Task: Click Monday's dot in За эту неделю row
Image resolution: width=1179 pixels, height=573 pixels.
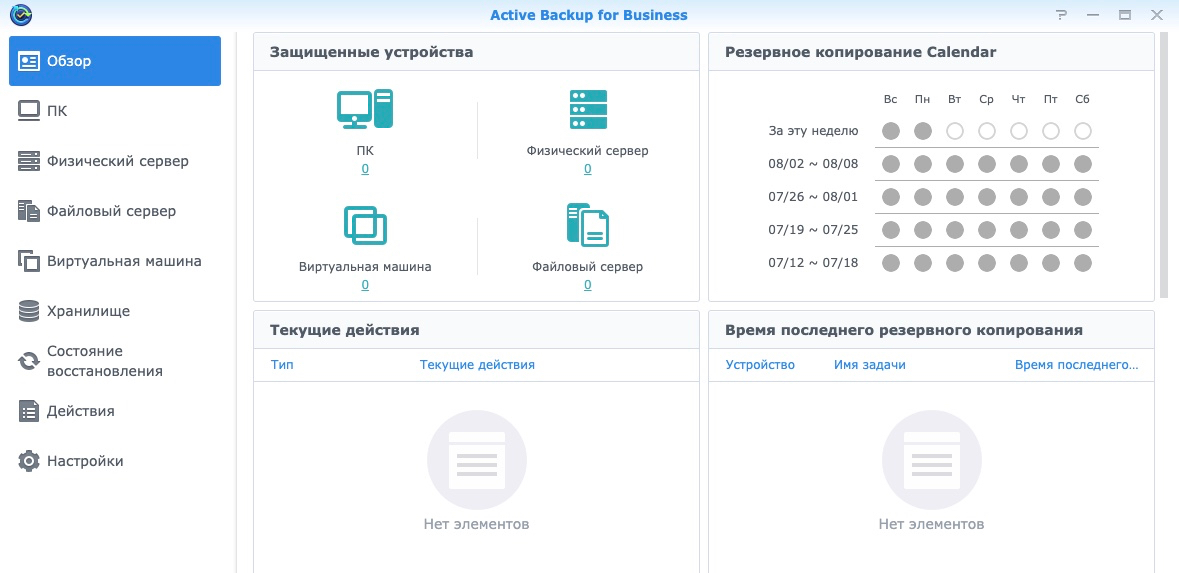Action: coord(922,131)
